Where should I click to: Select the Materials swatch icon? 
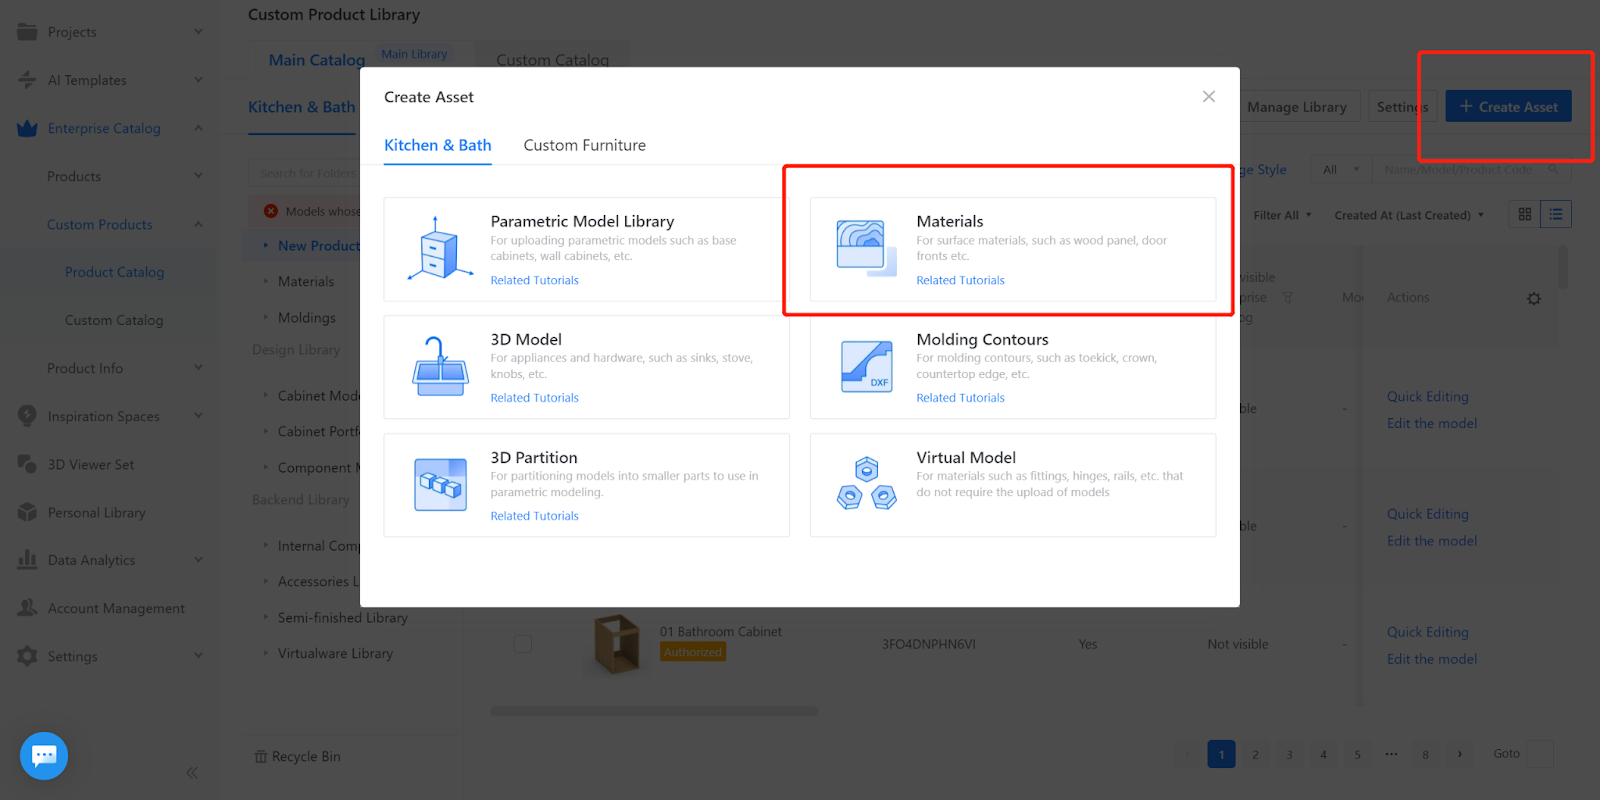(866, 248)
